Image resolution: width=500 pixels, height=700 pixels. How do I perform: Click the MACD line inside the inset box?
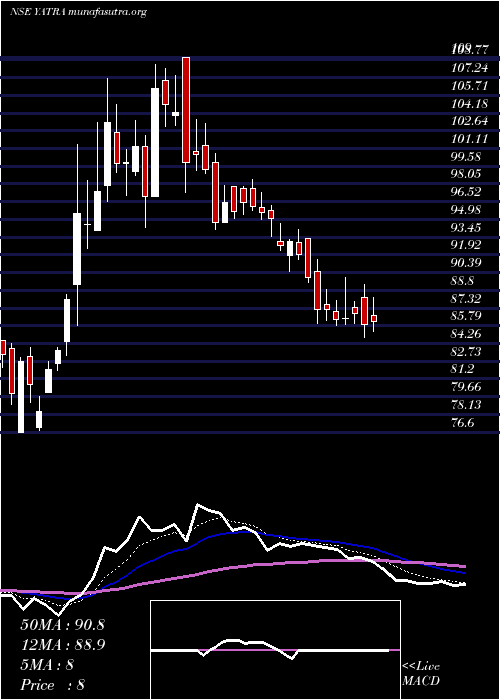coord(268,647)
